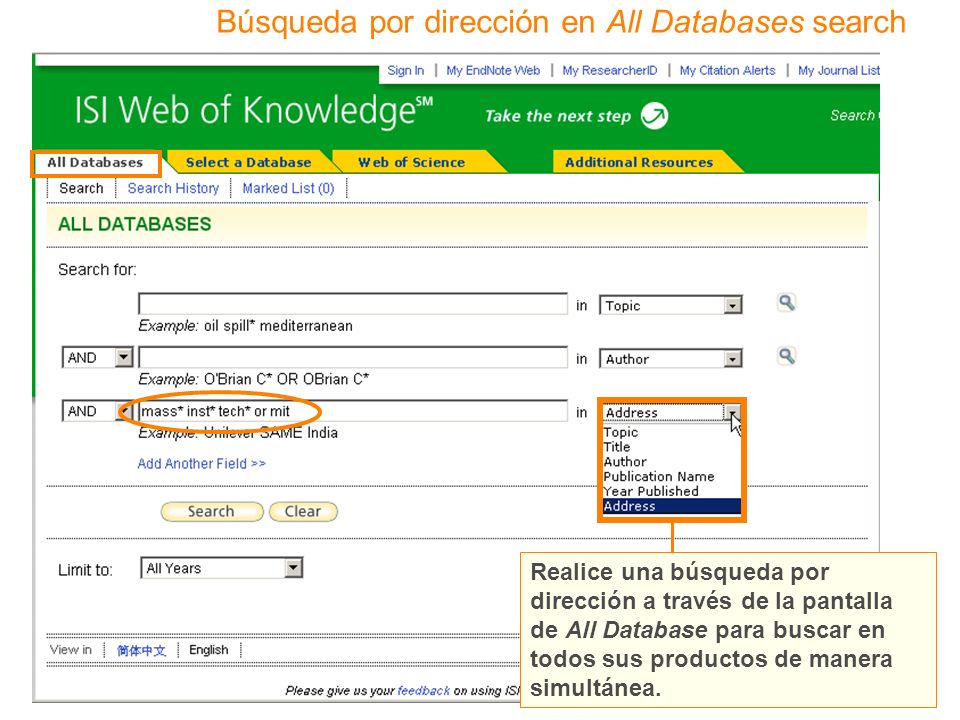Switch view language to Chinese
The height and width of the screenshot is (720, 960).
click(141, 650)
